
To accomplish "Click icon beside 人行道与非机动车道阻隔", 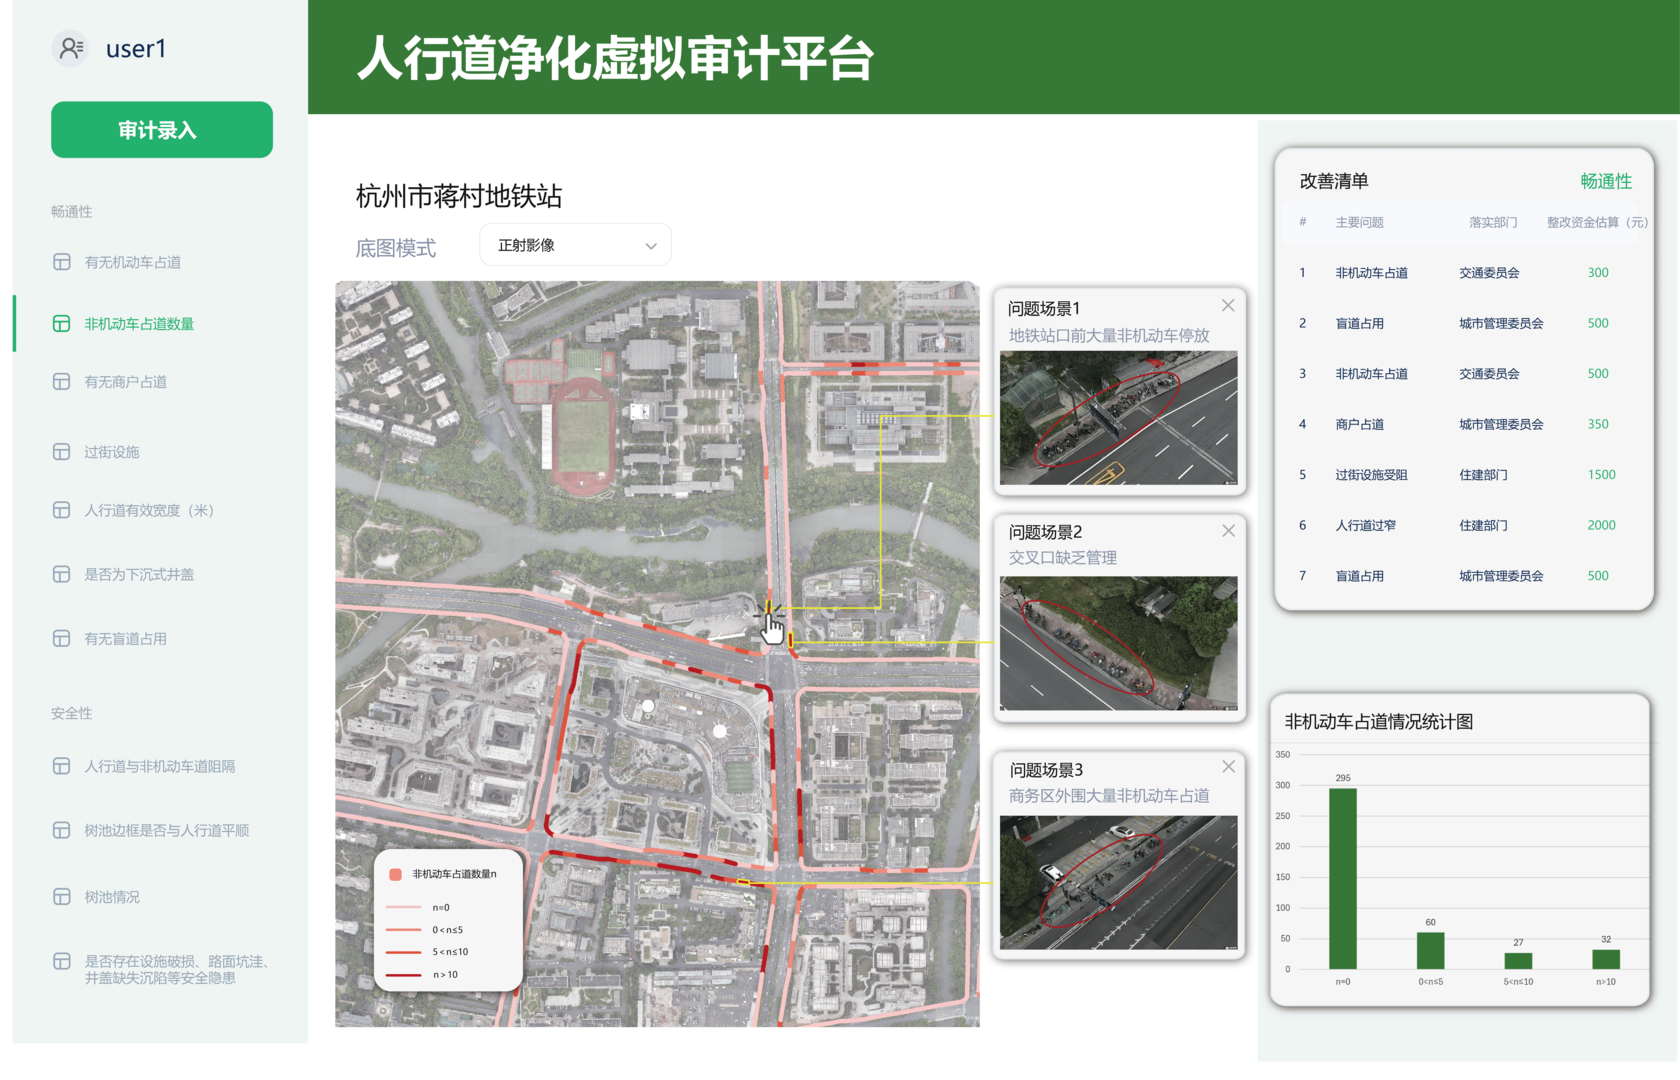I will pos(62,766).
